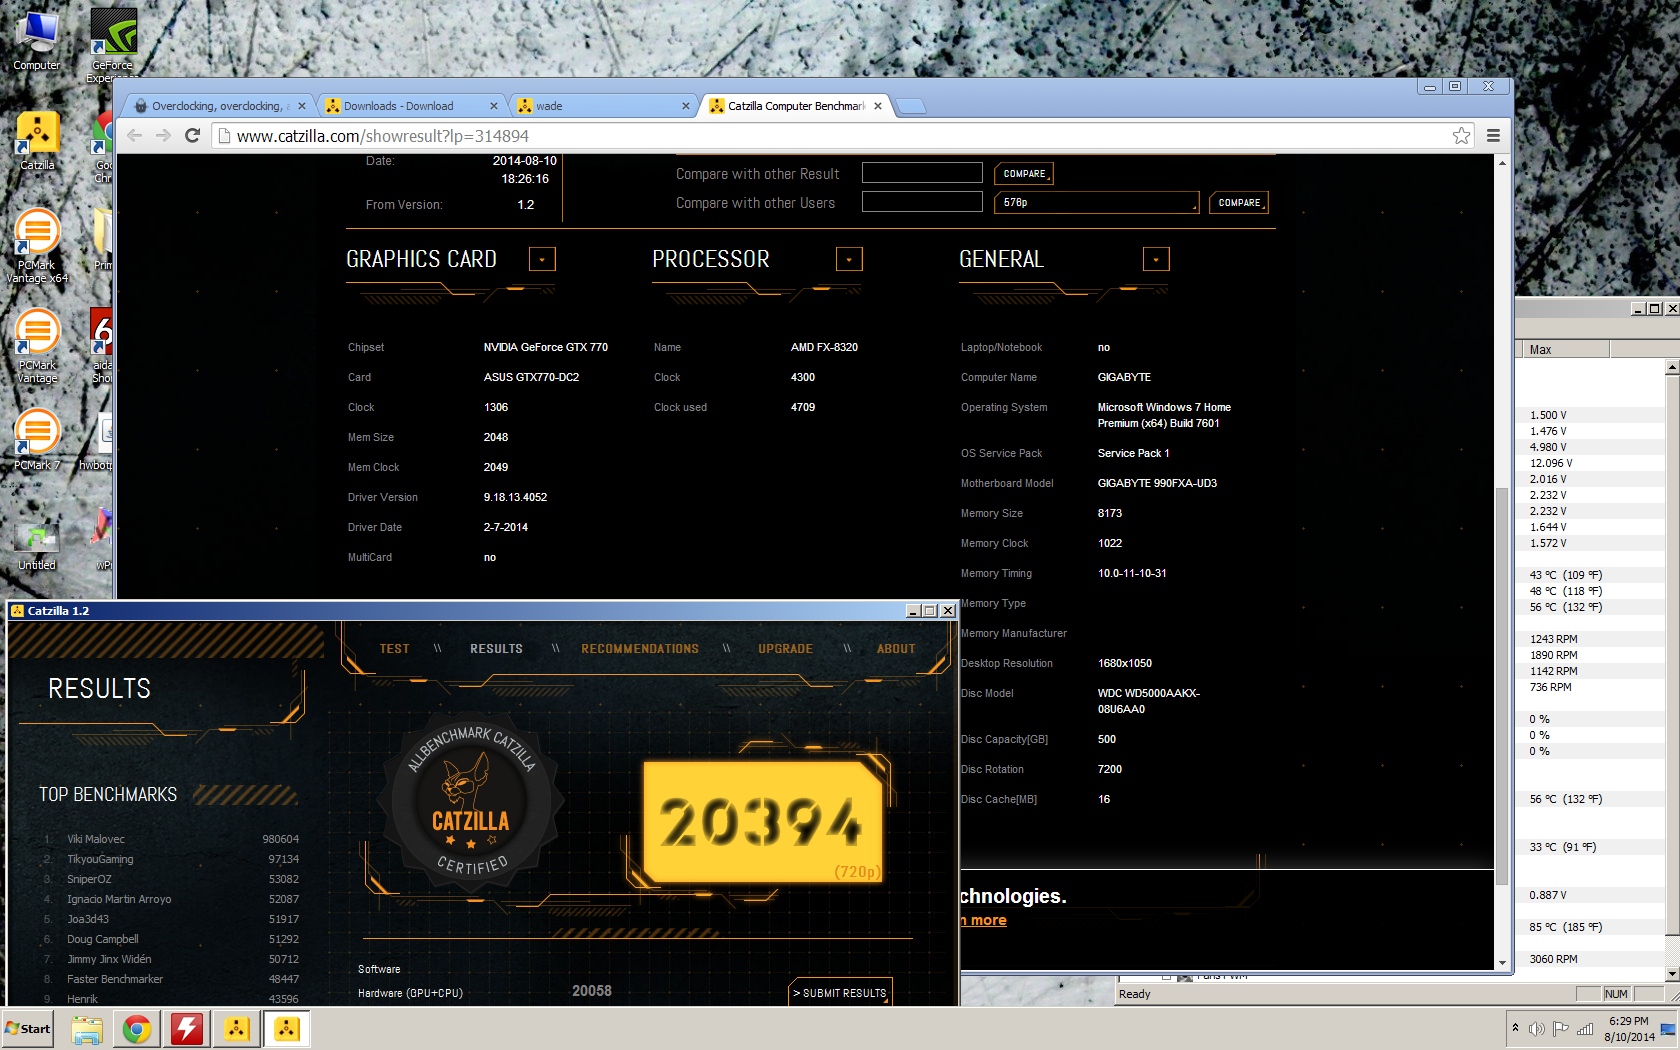Open the 576p resolution dropdown
The width and height of the screenshot is (1680, 1050).
pos(1097,203)
